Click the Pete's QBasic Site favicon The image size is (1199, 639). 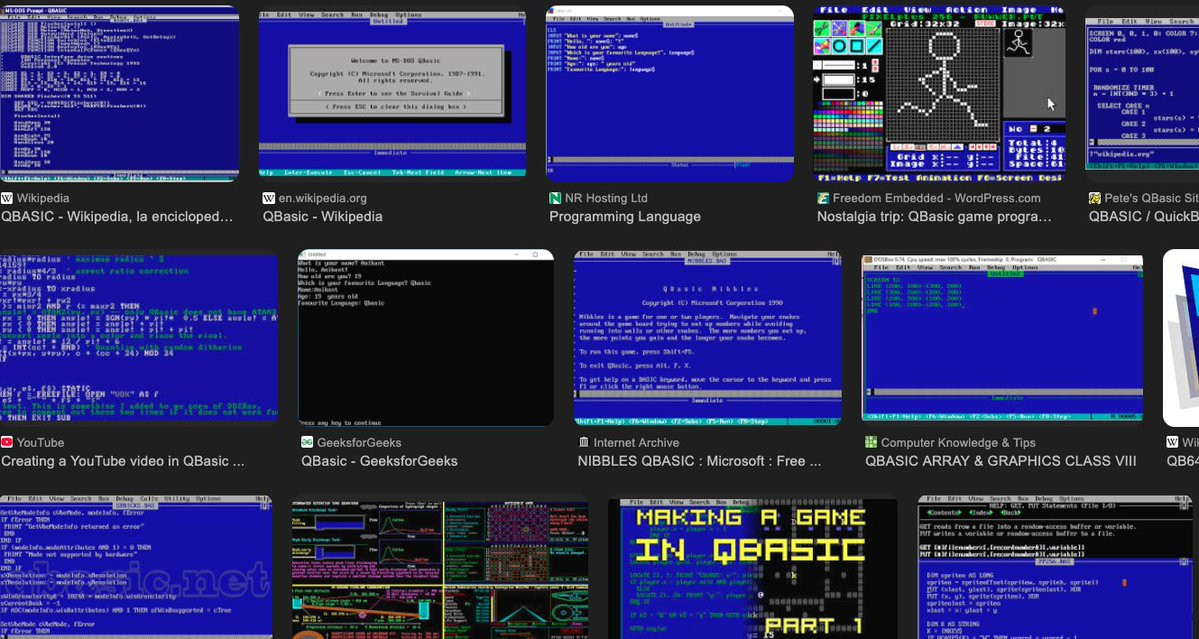tap(1094, 198)
